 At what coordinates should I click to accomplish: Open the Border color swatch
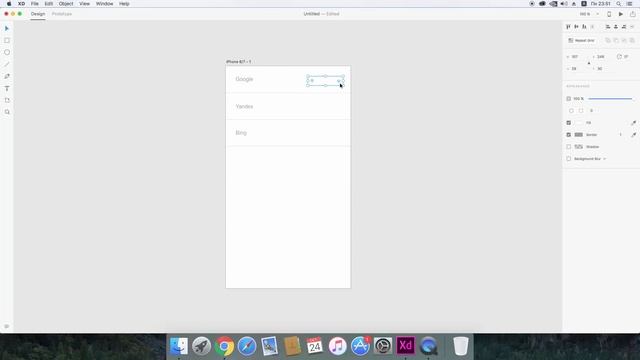point(579,135)
